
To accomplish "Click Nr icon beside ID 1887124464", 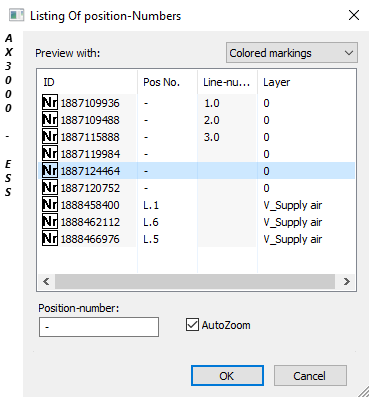I will pos(50,171).
